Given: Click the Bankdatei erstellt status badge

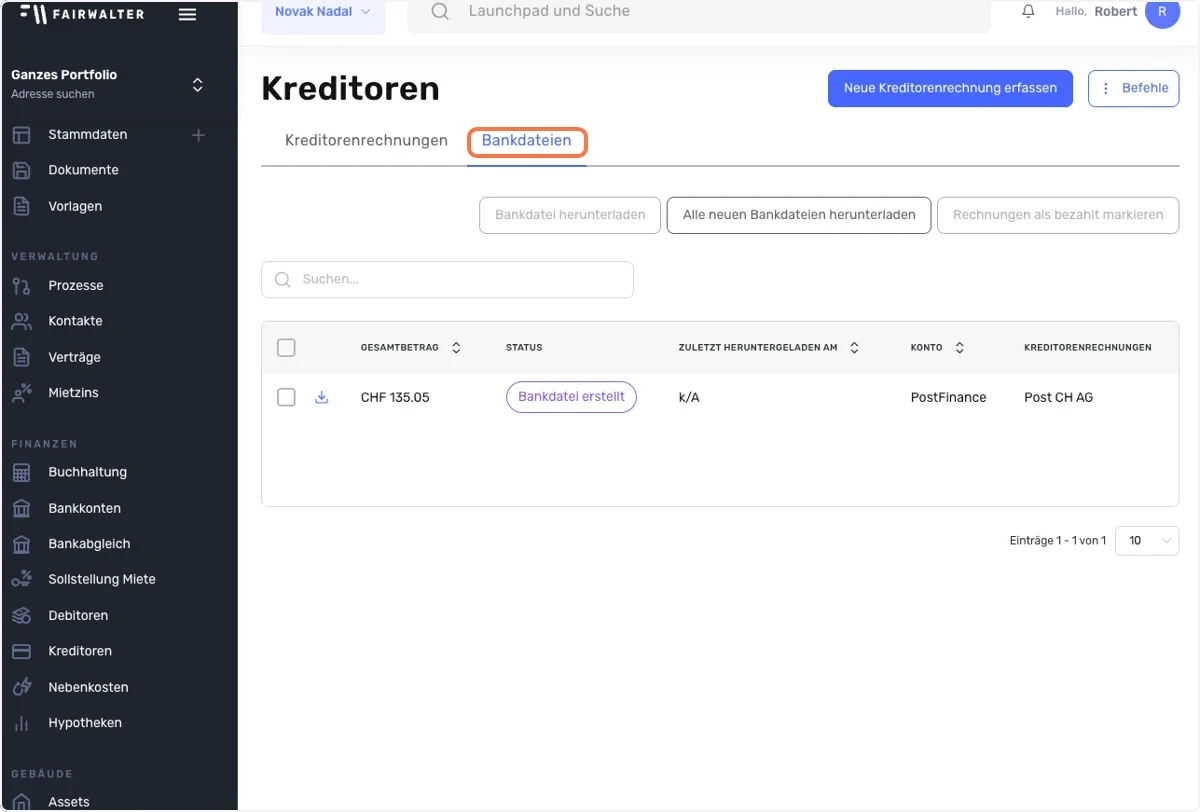Looking at the screenshot, I should click(x=571, y=397).
